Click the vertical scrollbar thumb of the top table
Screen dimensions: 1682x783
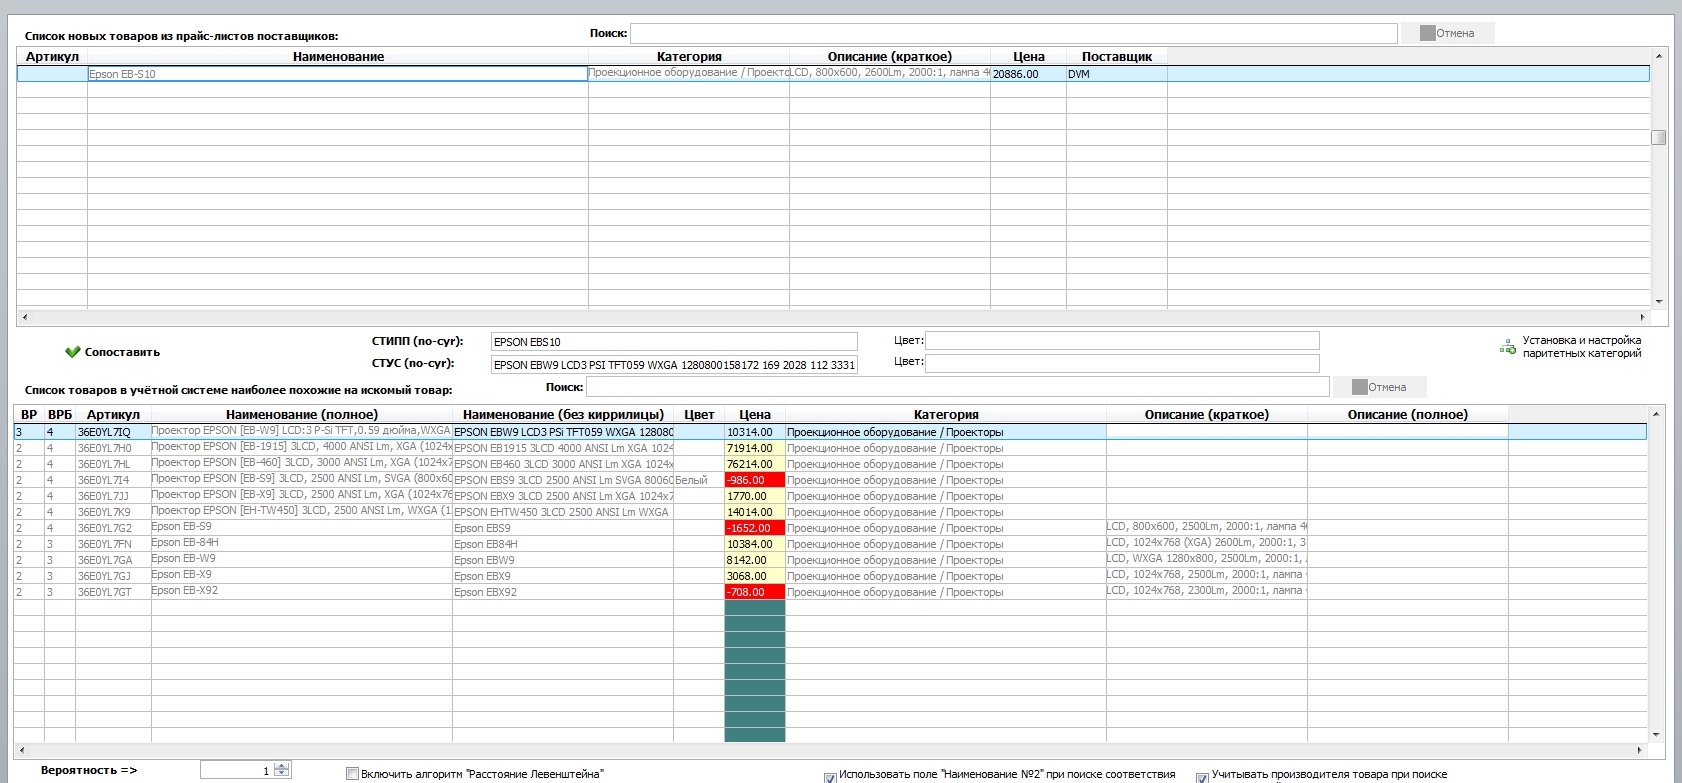(1659, 138)
